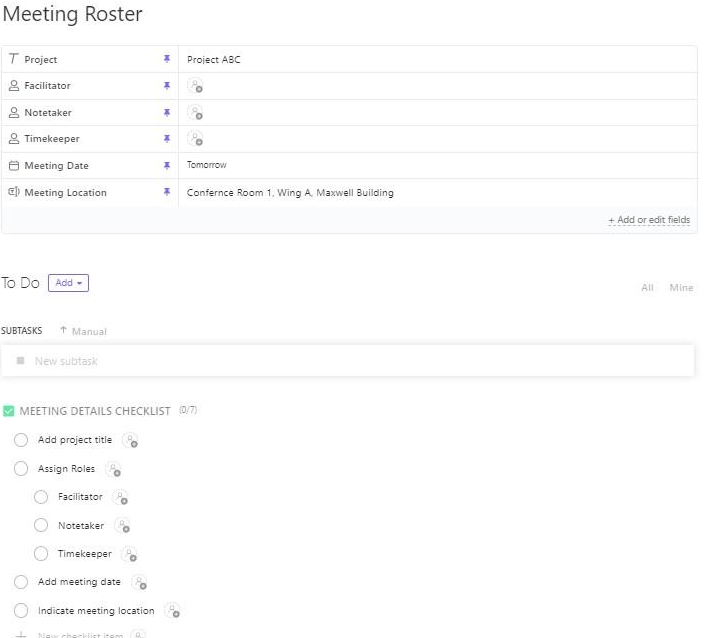
Task: Click the Meeting Roster title
Action: pos(72,14)
